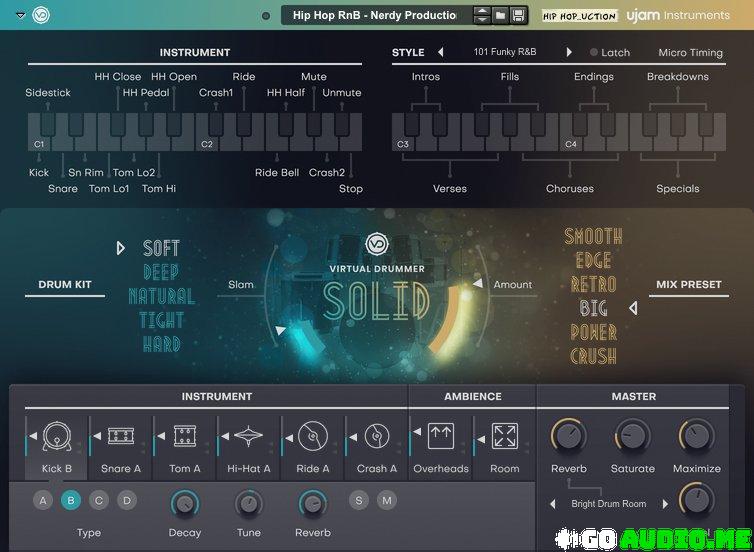Adjust the Saturate knob

pos(633,437)
